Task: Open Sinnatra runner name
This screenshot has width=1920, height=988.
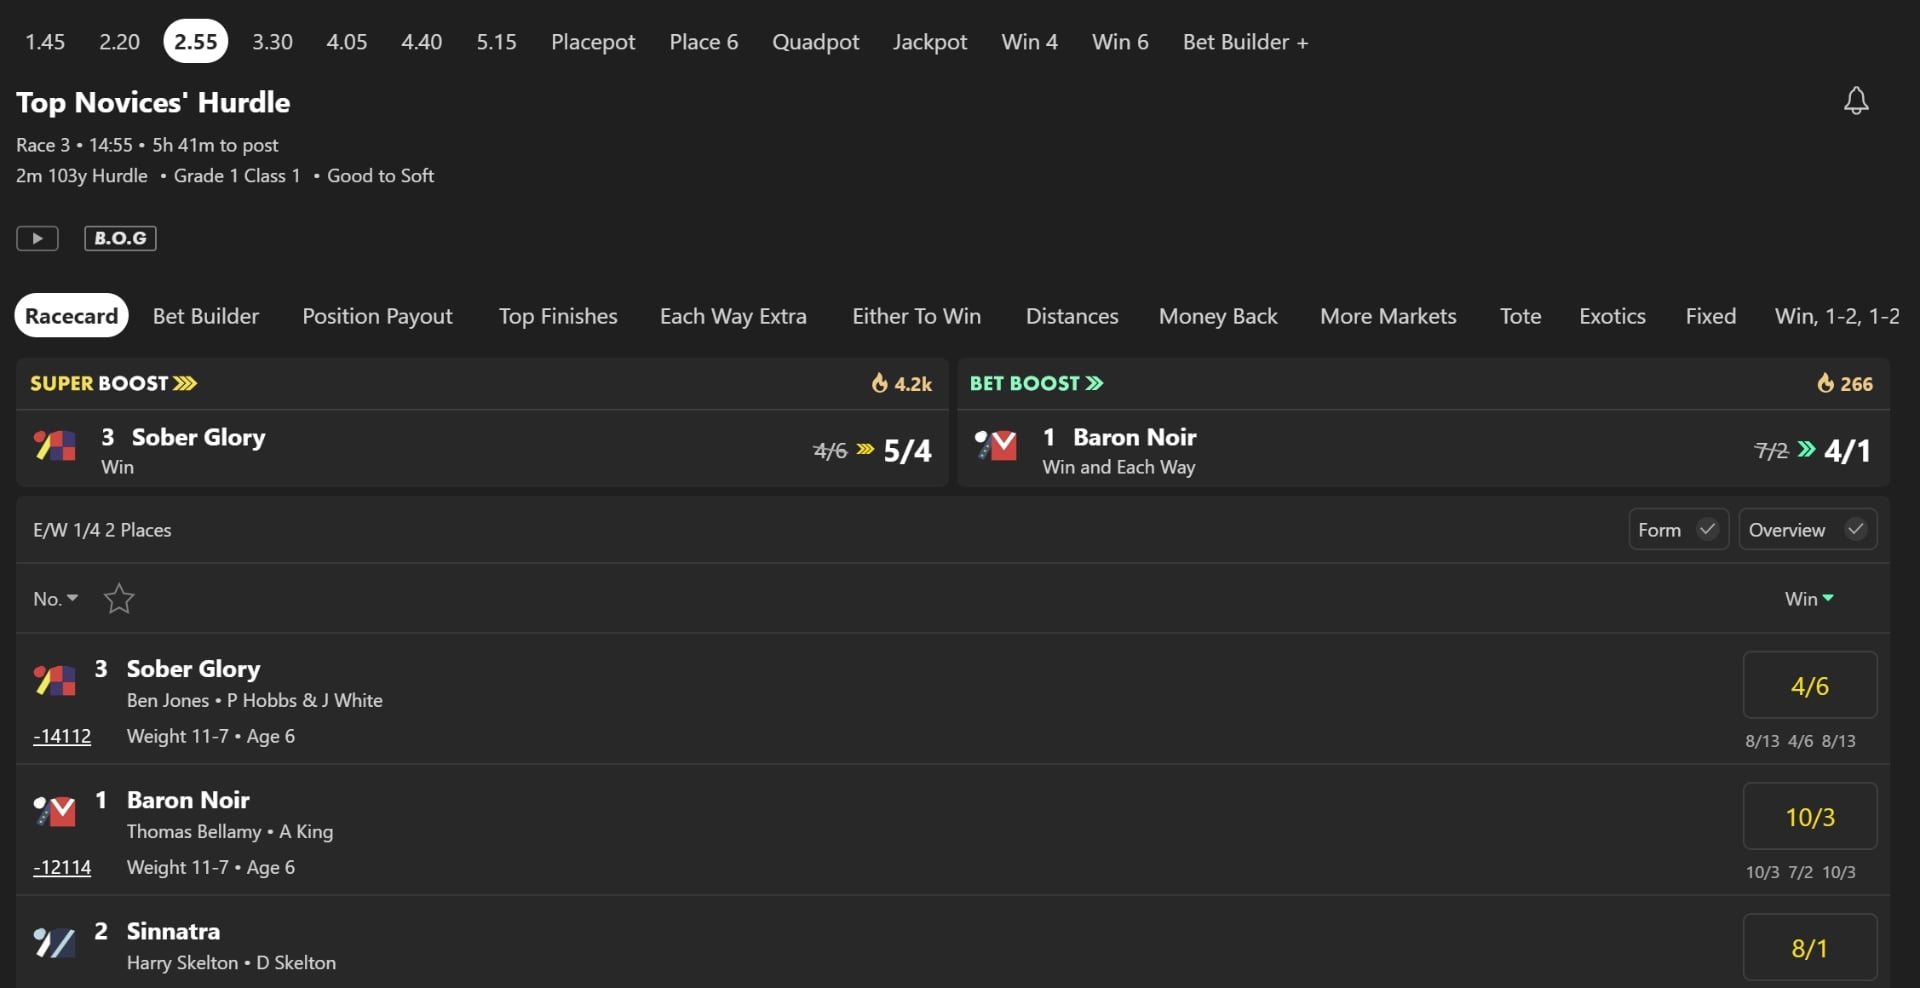Action: tap(173, 931)
